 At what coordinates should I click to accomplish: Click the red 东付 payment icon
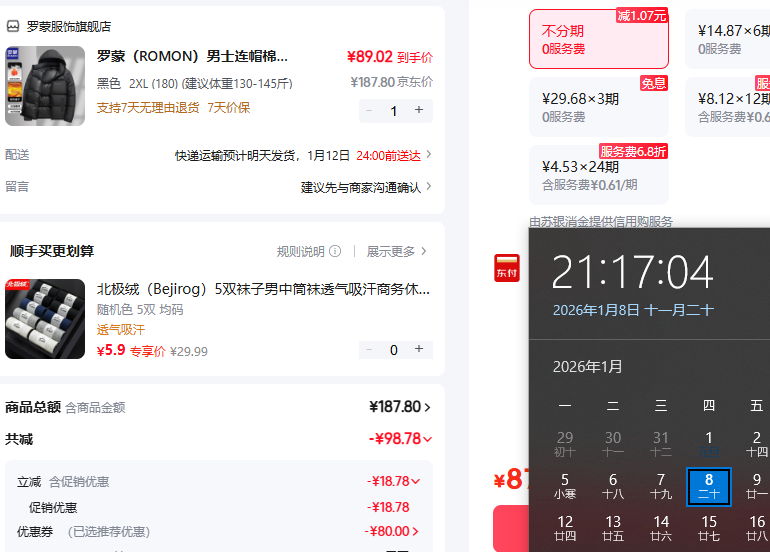pyautogui.click(x=507, y=267)
